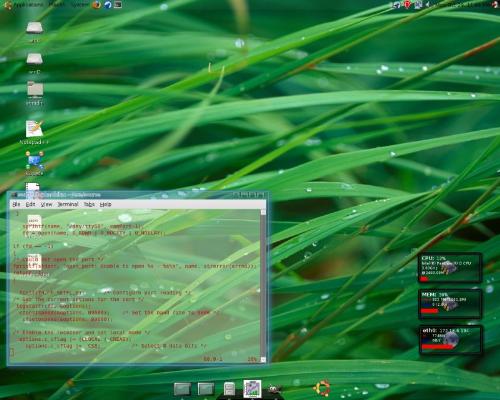Select the second drive icon on desktop
500x400 pixels.
(34, 59)
